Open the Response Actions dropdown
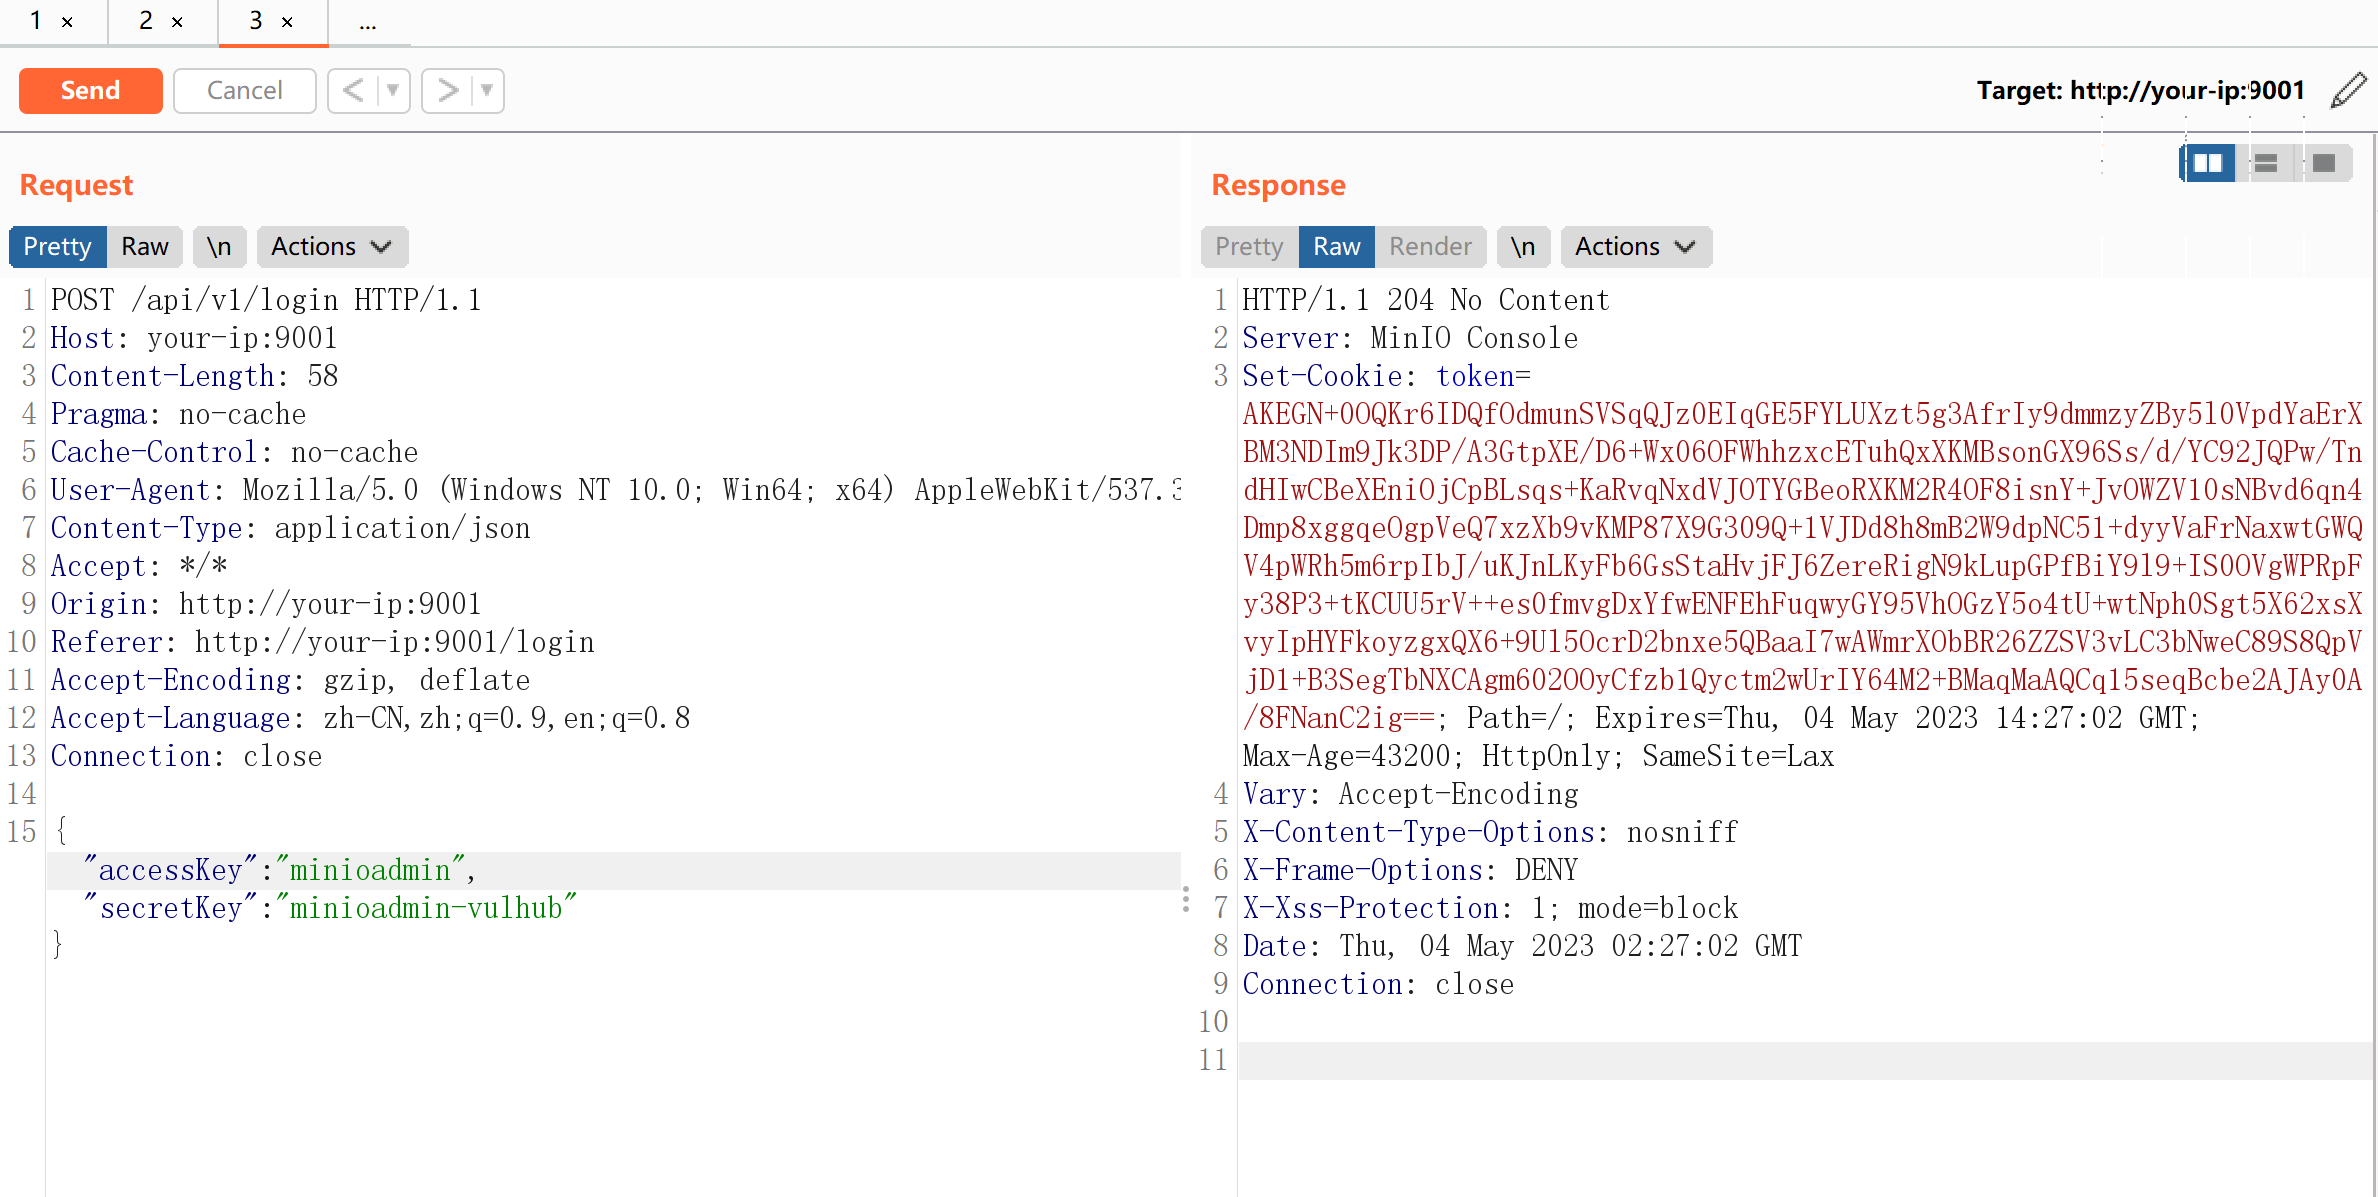The width and height of the screenshot is (2378, 1197). tap(1635, 247)
